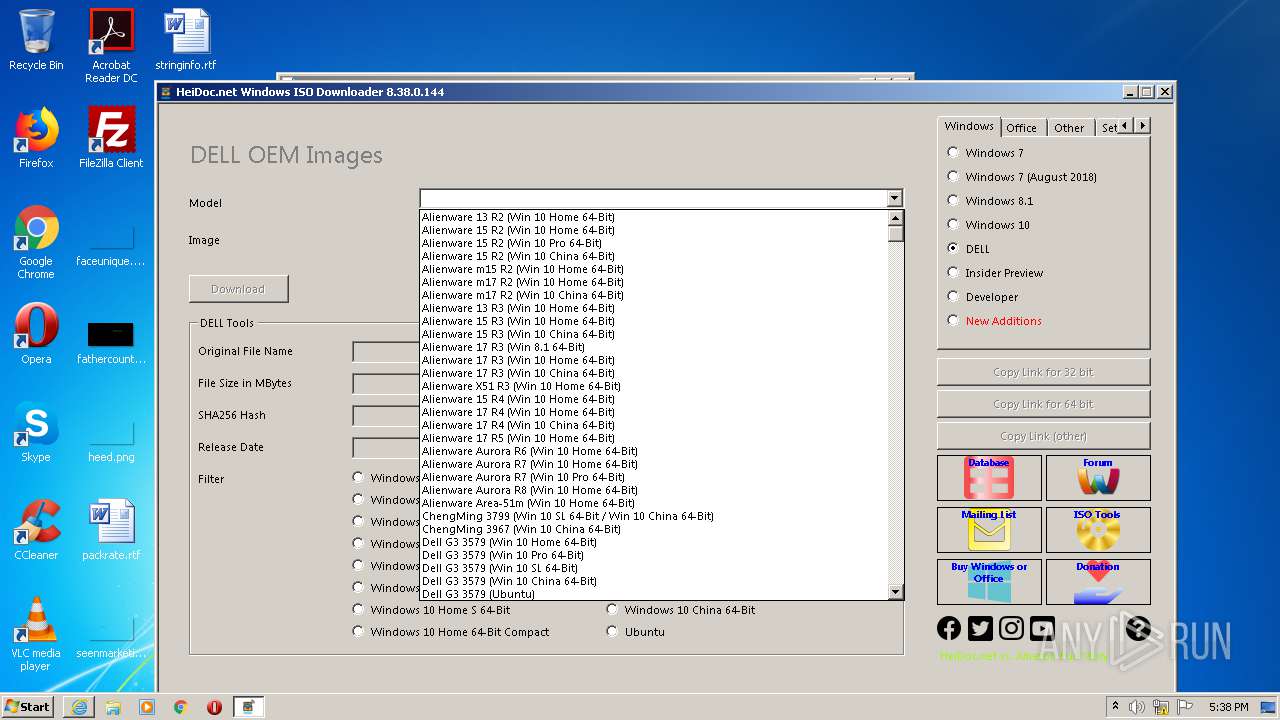Click tab strip scroll right arrow

[x=1142, y=126]
